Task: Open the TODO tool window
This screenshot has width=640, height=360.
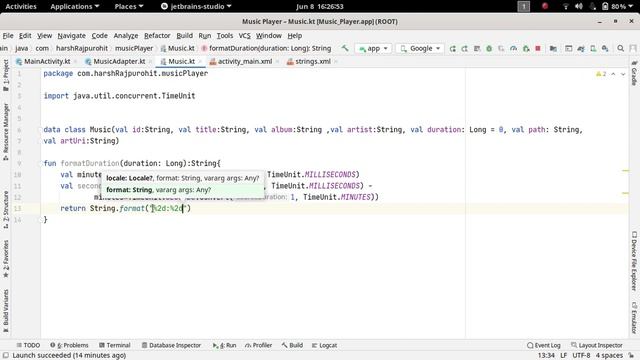Action: click(28, 345)
